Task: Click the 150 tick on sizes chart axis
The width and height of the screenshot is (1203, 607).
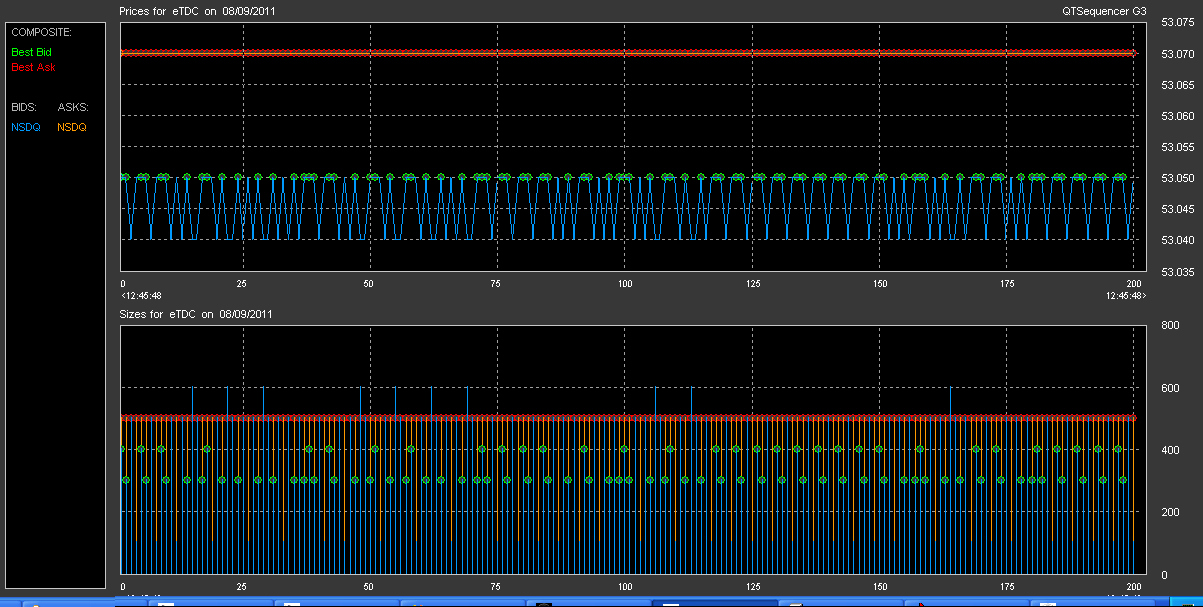Action: 880,587
